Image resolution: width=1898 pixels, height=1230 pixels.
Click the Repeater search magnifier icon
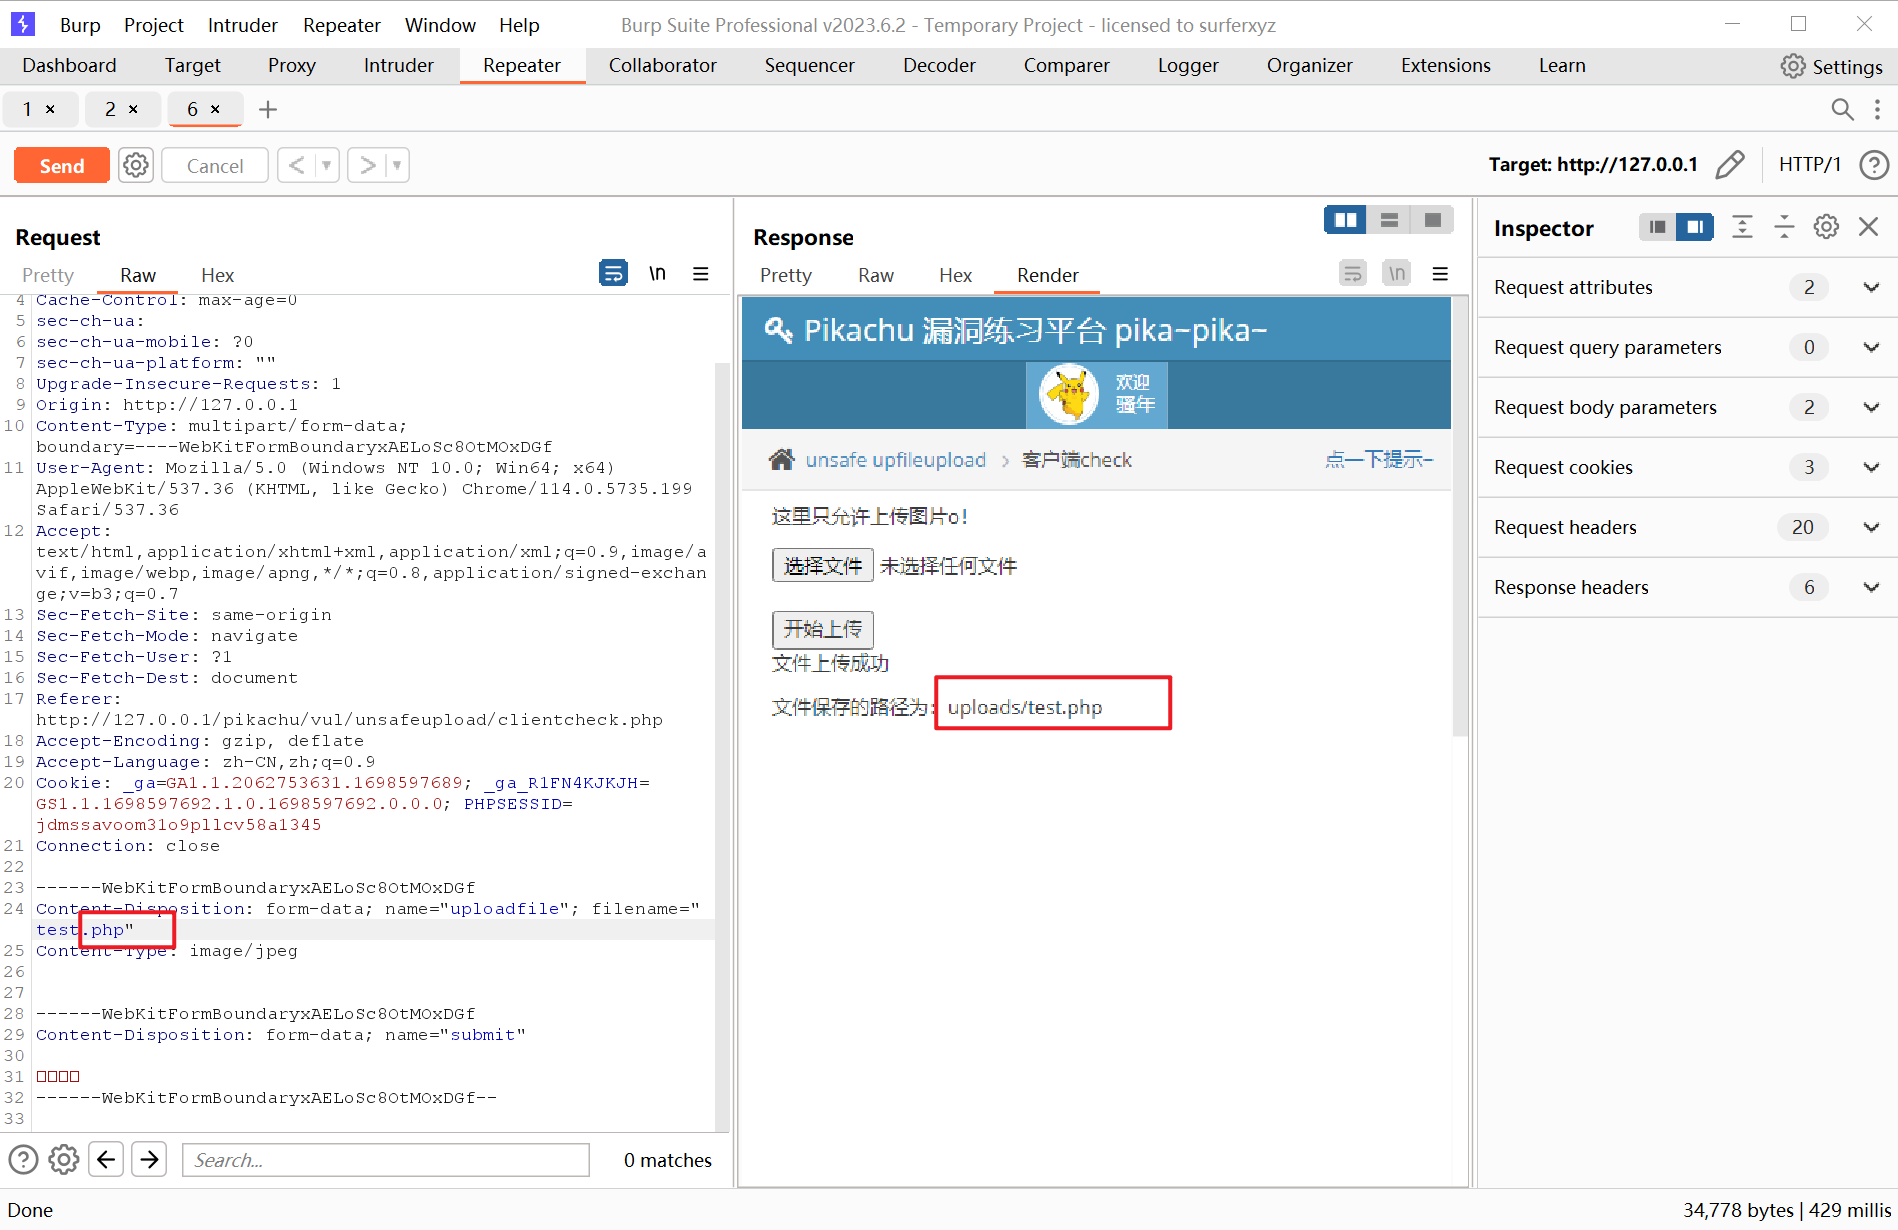(1842, 109)
